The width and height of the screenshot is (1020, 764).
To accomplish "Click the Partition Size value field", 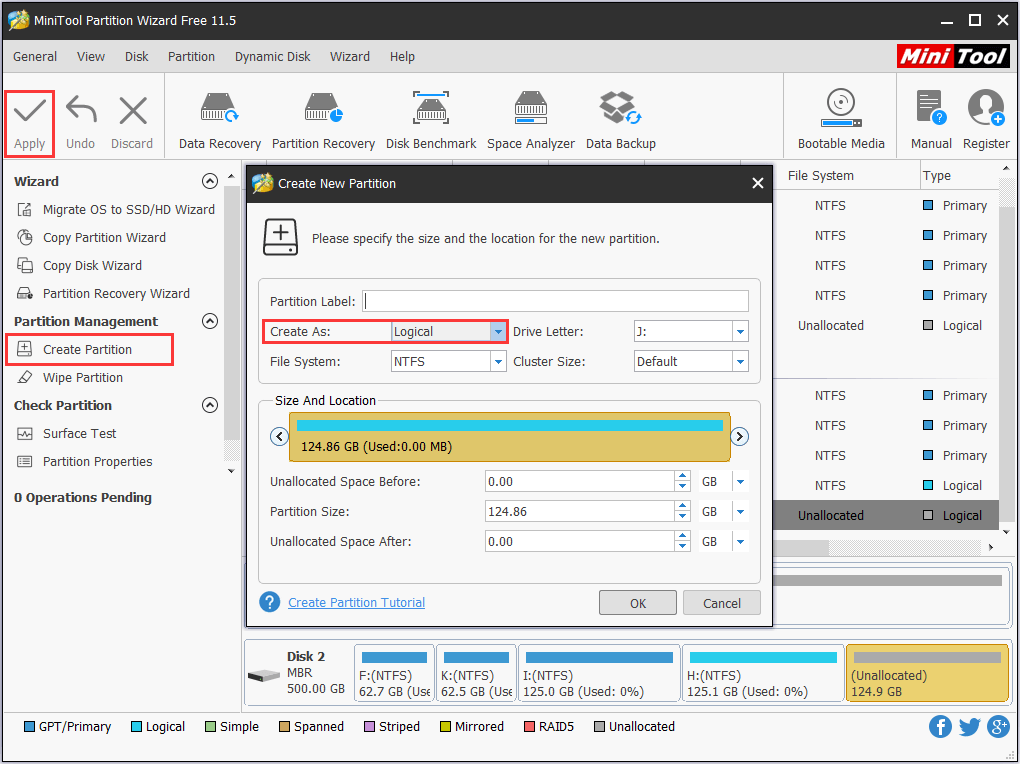I will 580,512.
